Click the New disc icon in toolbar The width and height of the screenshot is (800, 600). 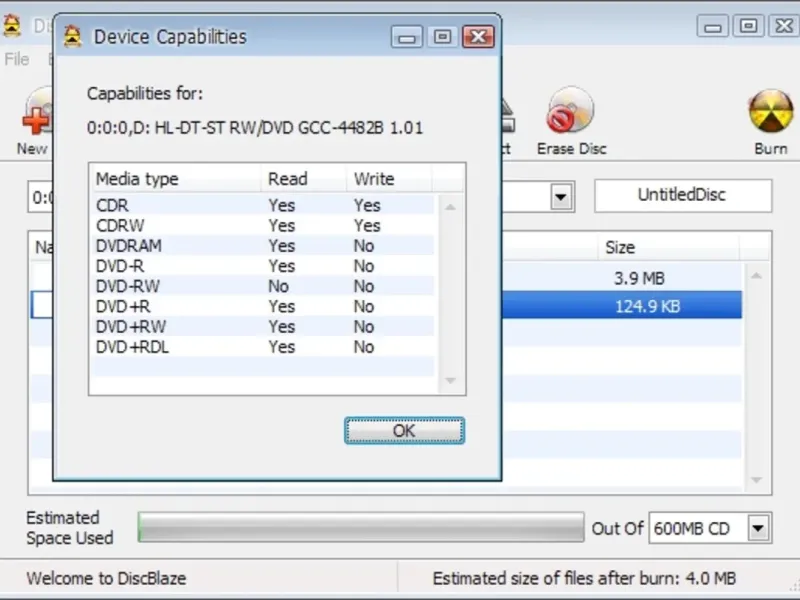coord(37,111)
